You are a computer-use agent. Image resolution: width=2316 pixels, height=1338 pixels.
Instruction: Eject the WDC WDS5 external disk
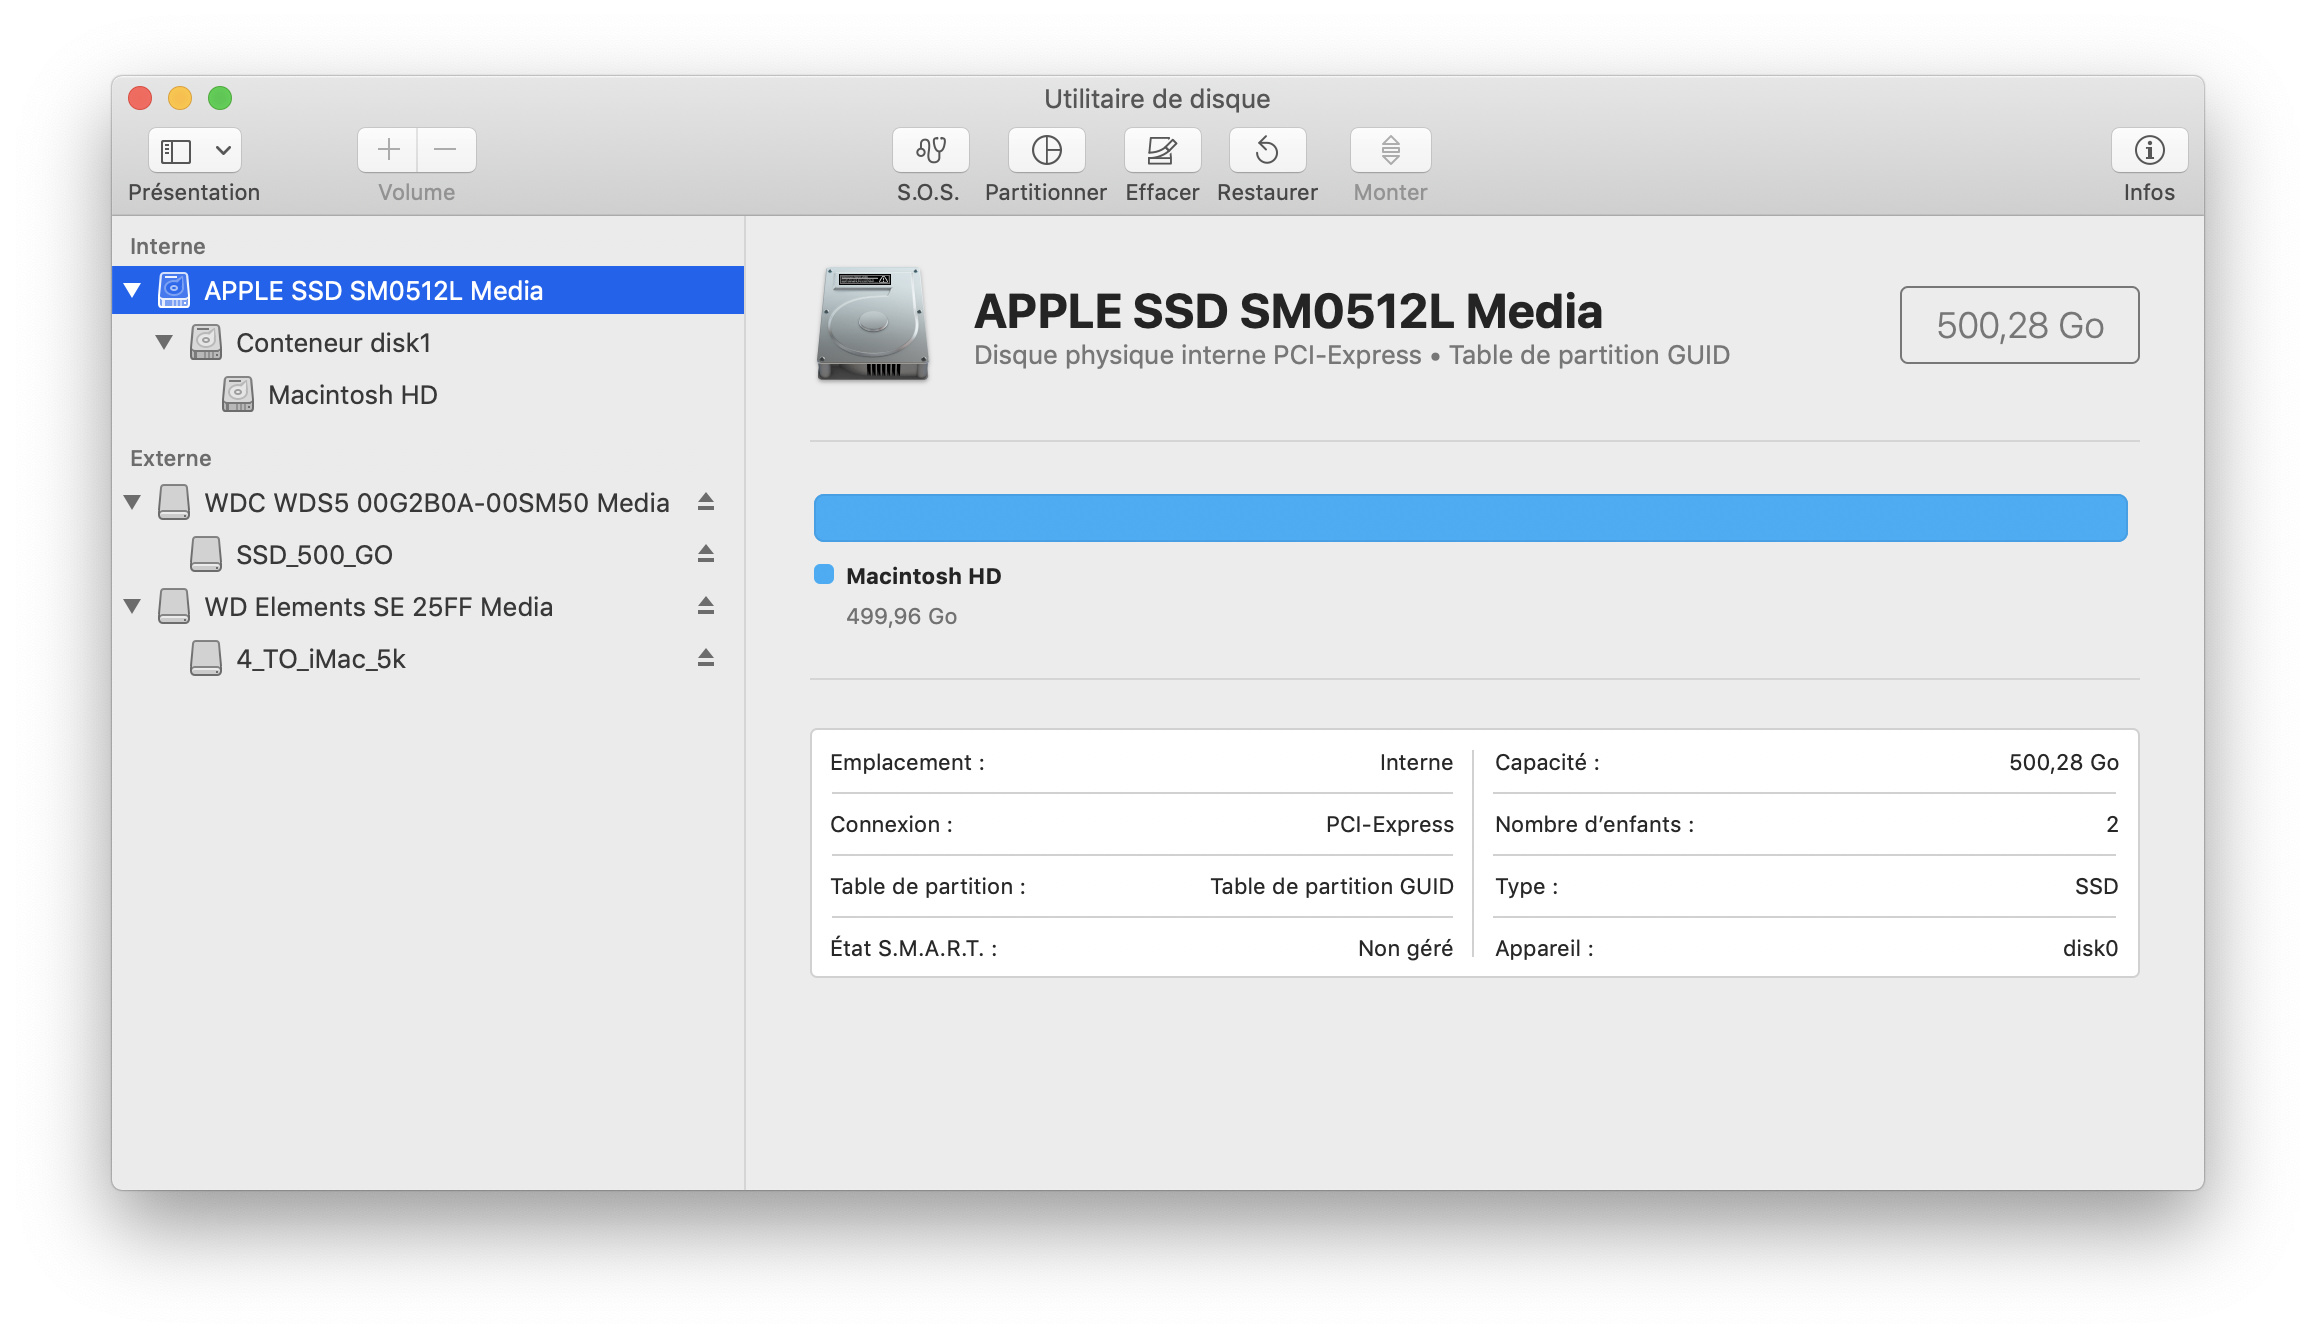(706, 502)
